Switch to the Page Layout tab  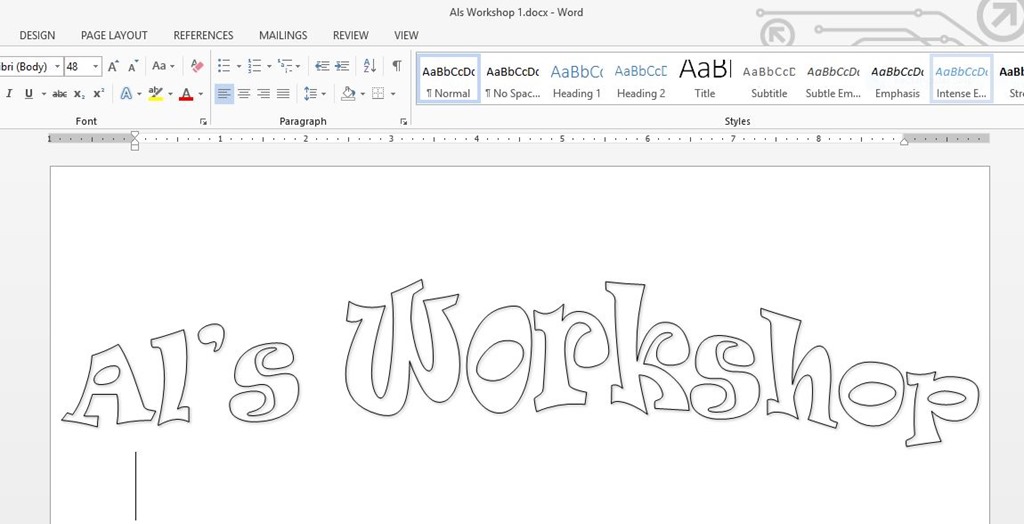pos(114,35)
